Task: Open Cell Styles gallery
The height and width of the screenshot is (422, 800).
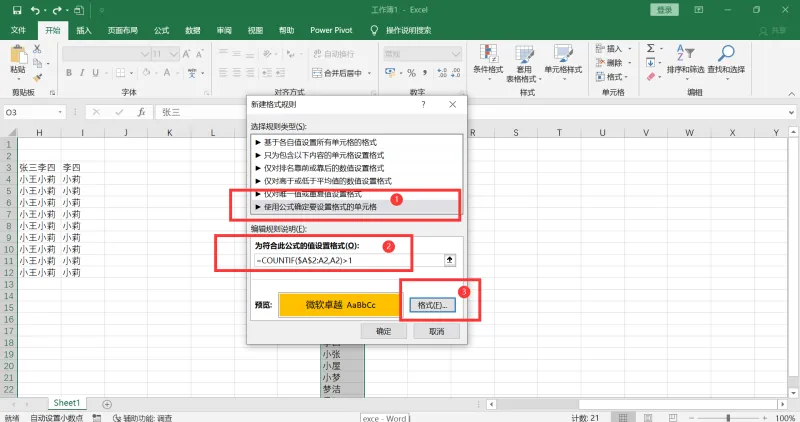Action: pos(563,63)
